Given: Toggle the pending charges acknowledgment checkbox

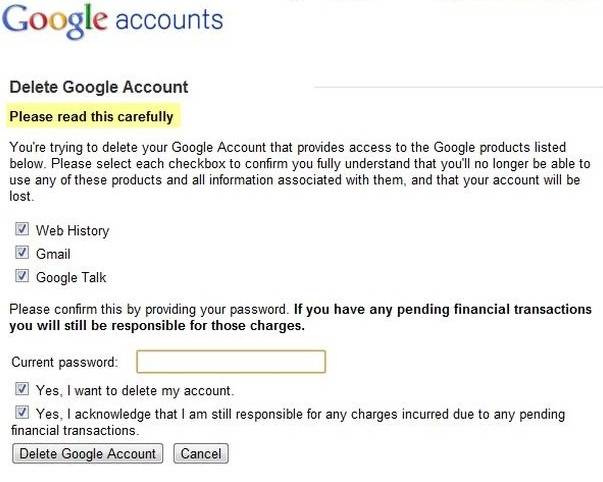Looking at the screenshot, I should point(22,413).
